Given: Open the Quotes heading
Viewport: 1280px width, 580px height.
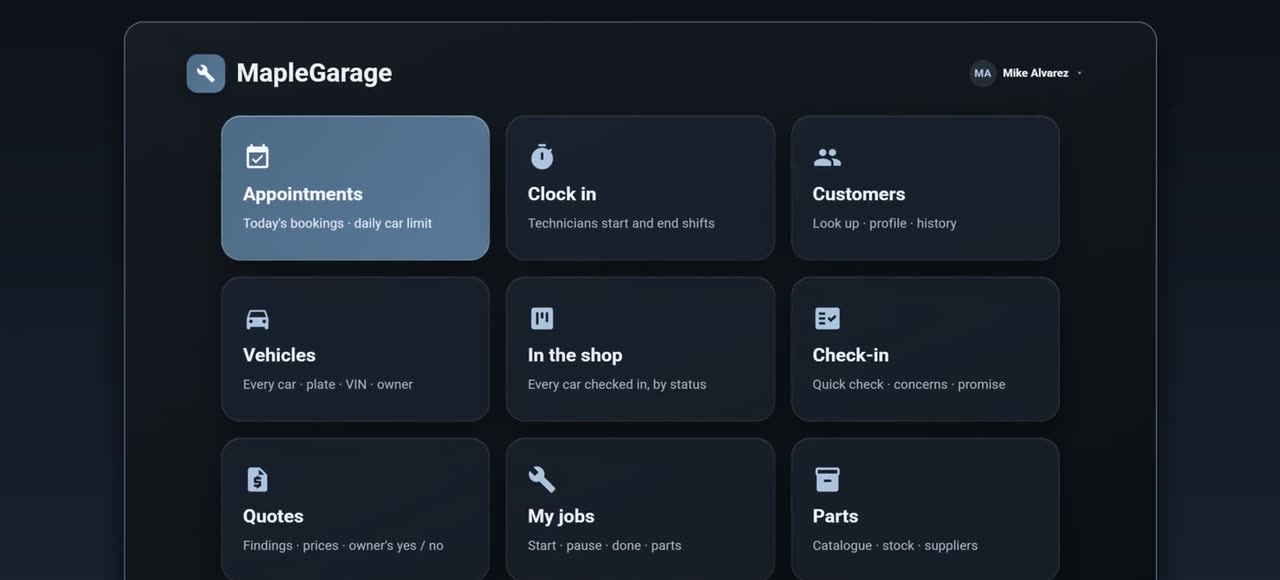Looking at the screenshot, I should pyautogui.click(x=273, y=516).
